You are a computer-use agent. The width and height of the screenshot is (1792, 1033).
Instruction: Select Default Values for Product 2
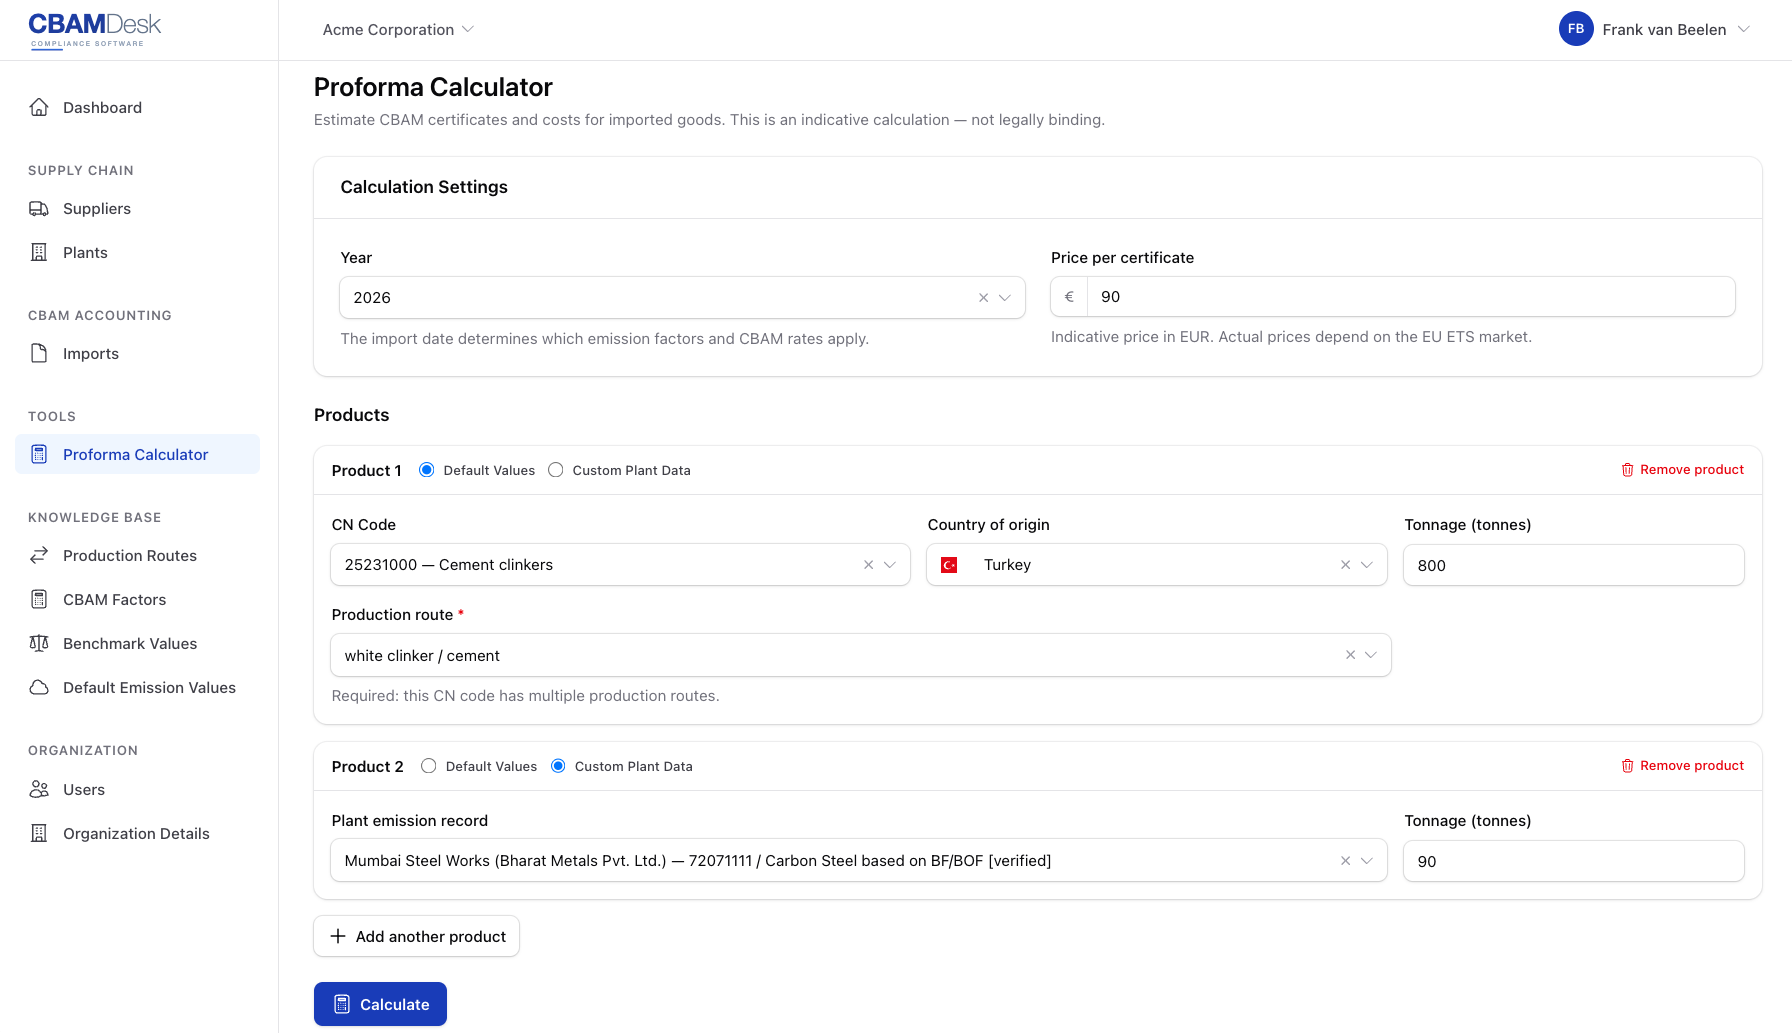pos(429,765)
